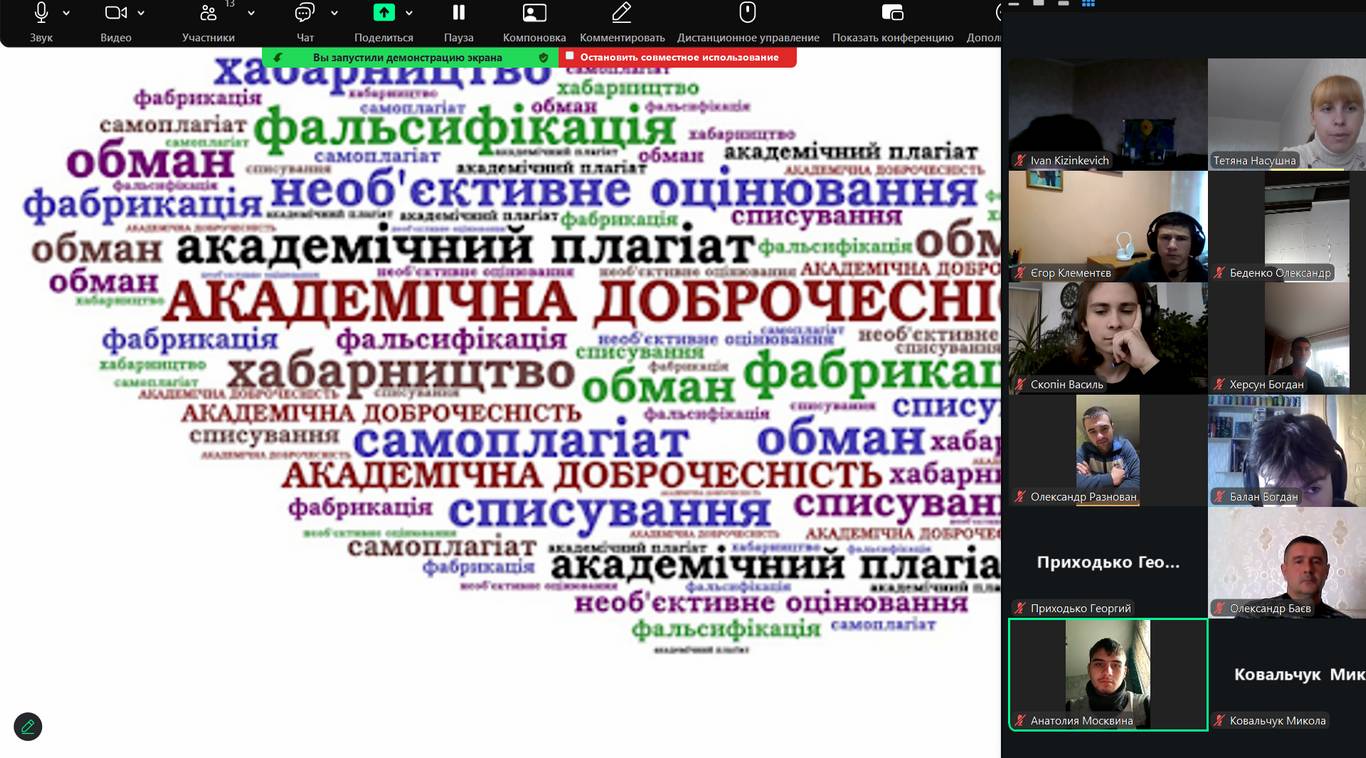Image resolution: width=1366 pixels, height=758 pixels.
Task: Expand the arrow next to Видео
Action: click(x=141, y=13)
